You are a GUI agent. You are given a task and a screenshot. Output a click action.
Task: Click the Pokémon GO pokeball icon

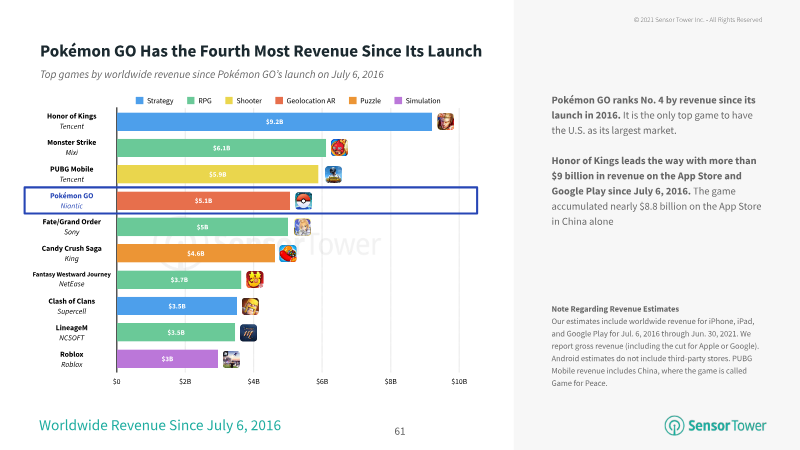(304, 201)
